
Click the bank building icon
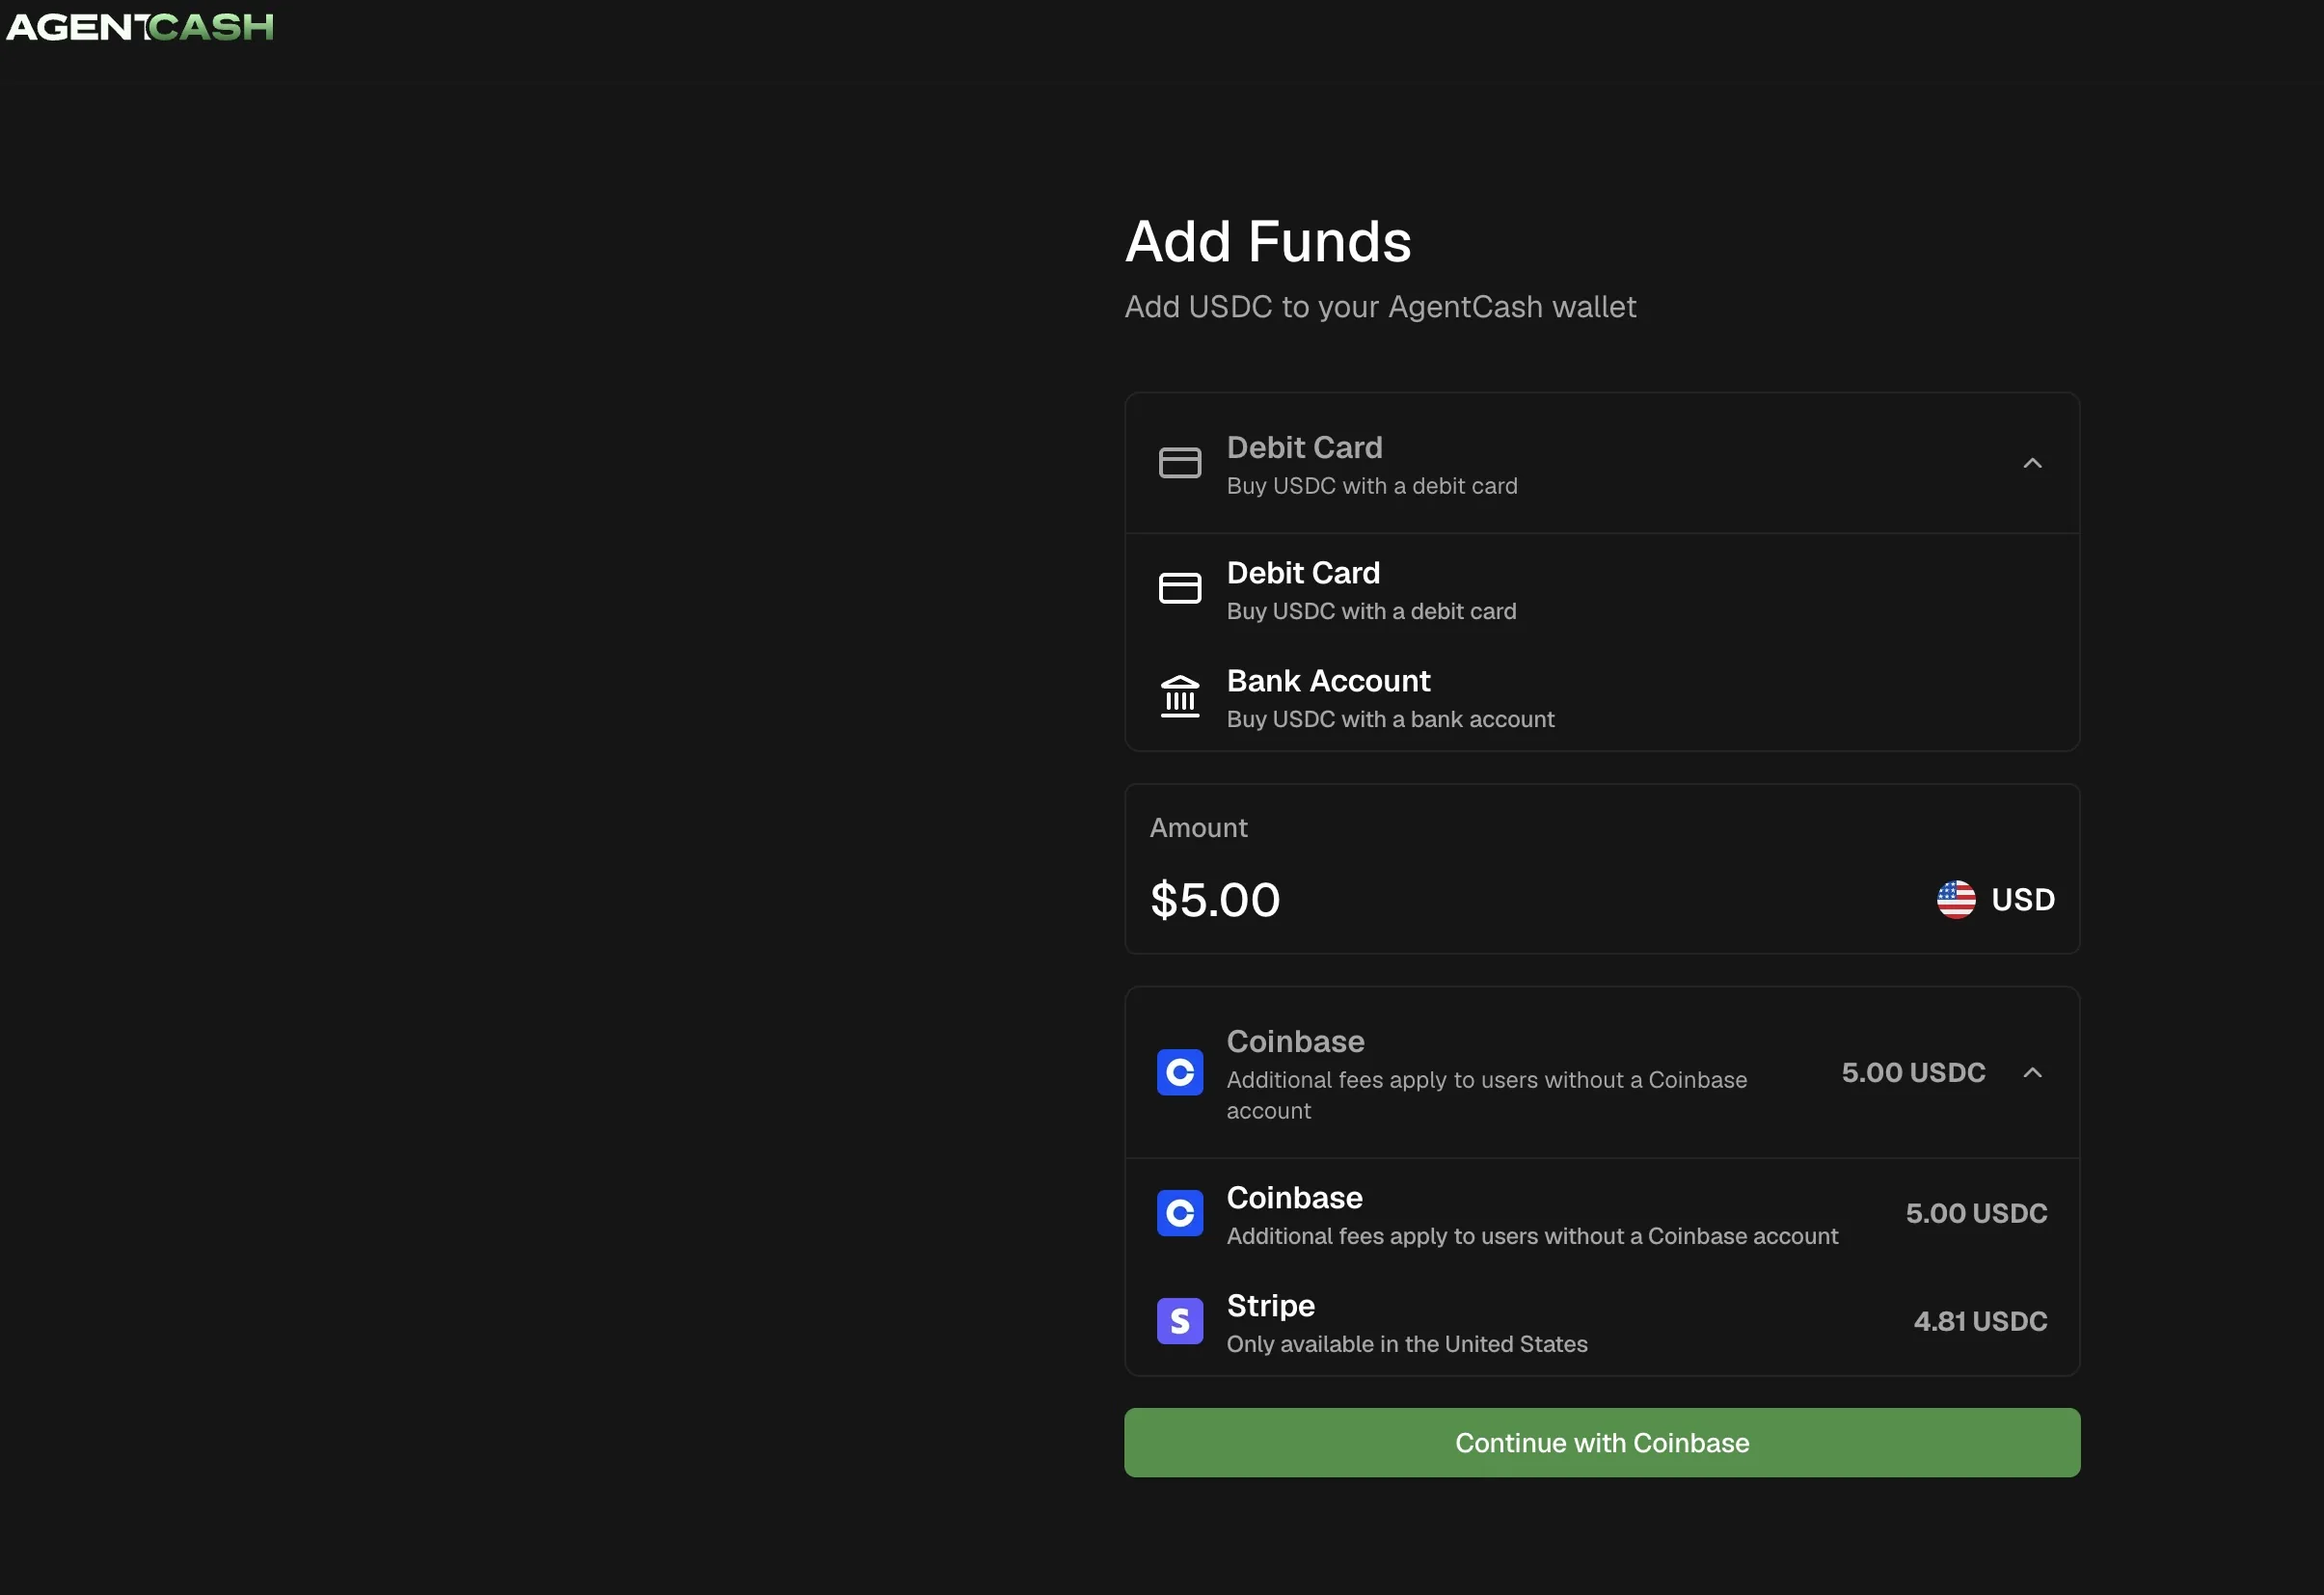click(x=1180, y=696)
